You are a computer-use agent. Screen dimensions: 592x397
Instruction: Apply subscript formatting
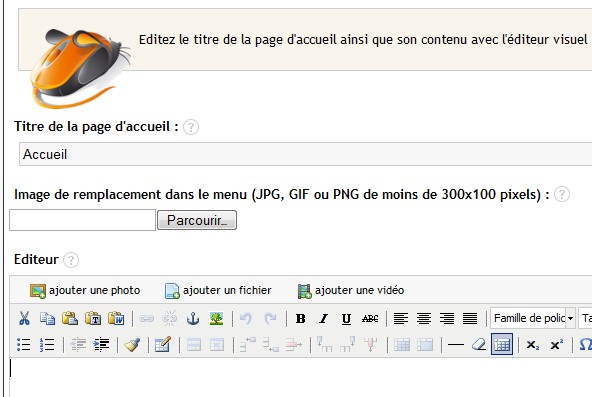533,345
